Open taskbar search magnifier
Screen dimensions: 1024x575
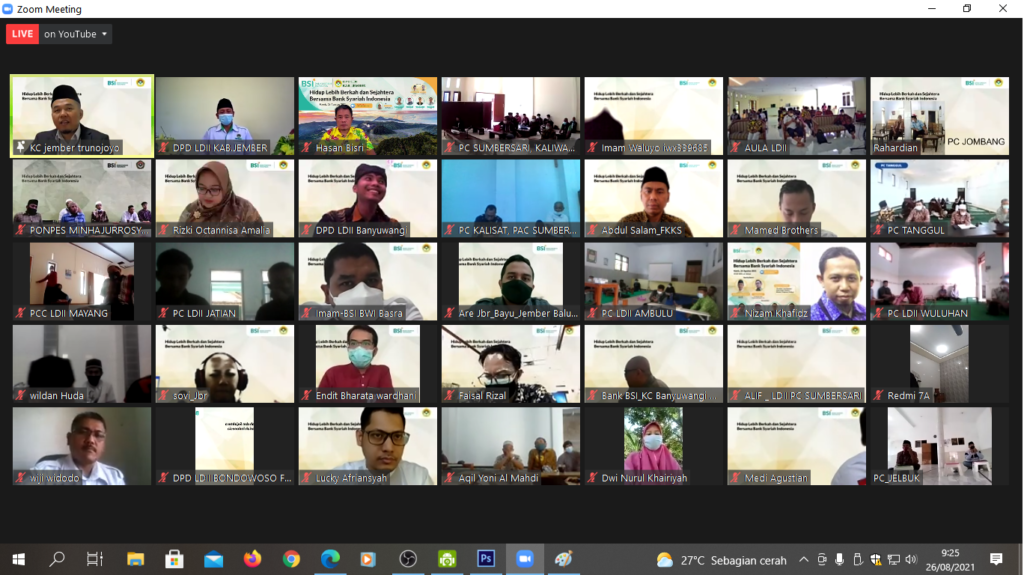tap(57, 559)
